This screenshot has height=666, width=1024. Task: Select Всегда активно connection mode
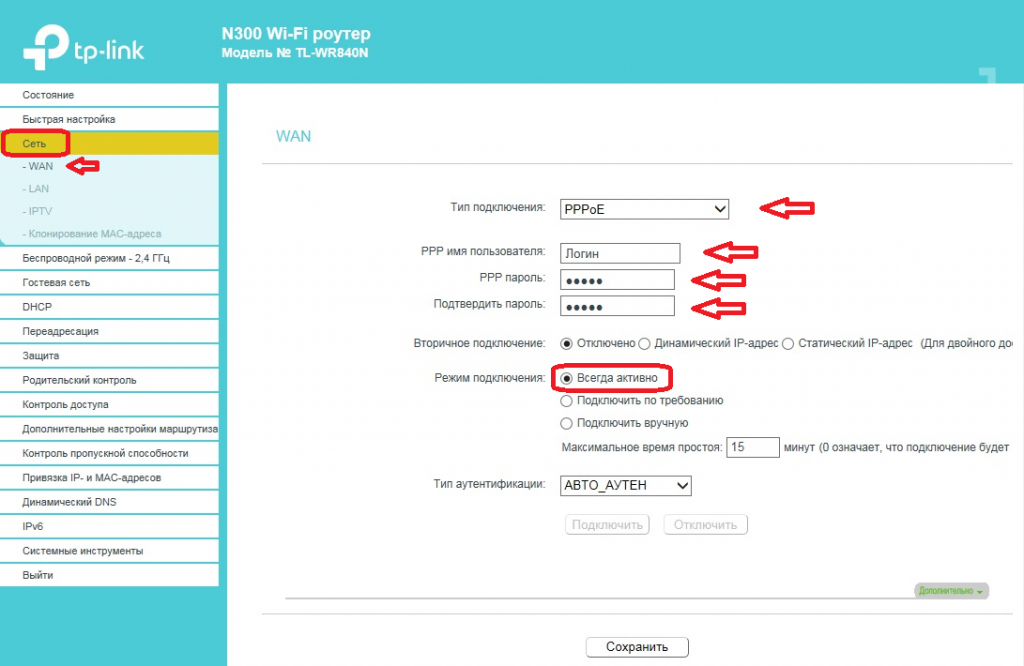pyautogui.click(x=566, y=378)
